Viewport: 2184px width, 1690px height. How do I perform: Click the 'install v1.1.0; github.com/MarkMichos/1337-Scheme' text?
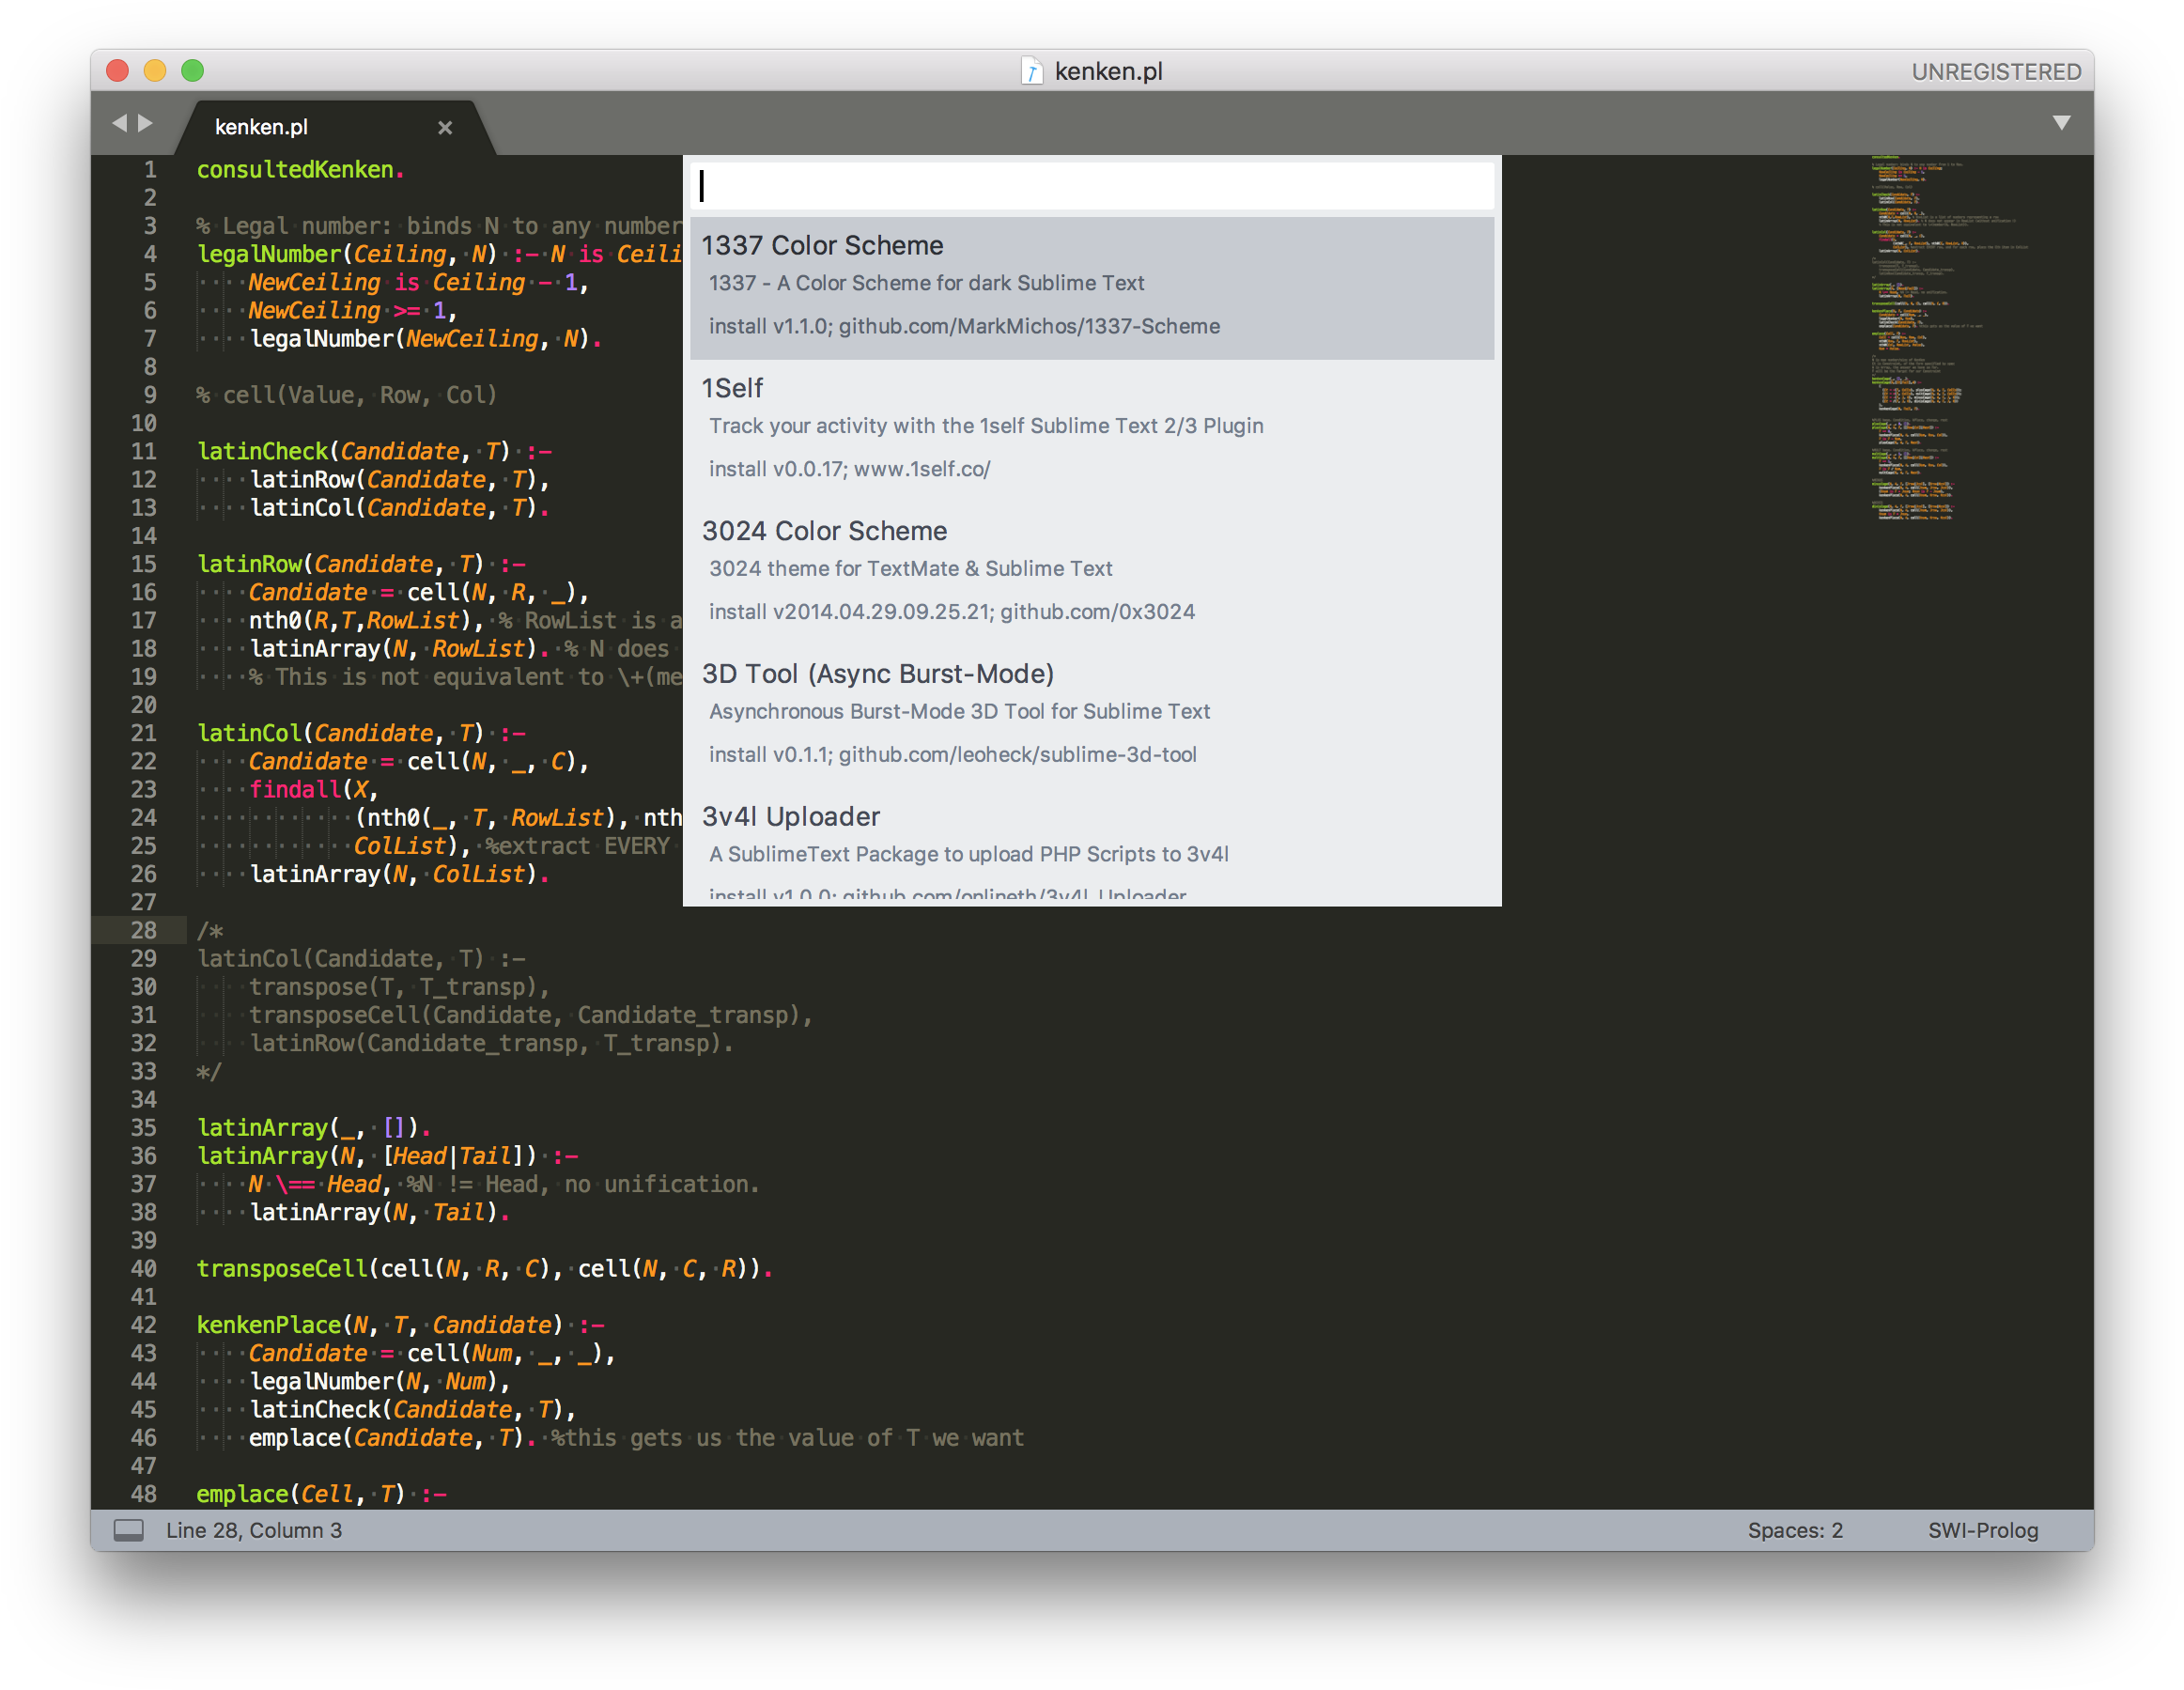964,326
